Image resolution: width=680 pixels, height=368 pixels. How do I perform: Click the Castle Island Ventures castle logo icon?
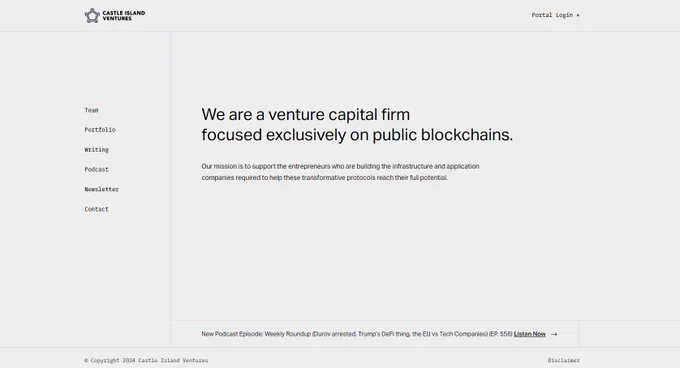[92, 16]
